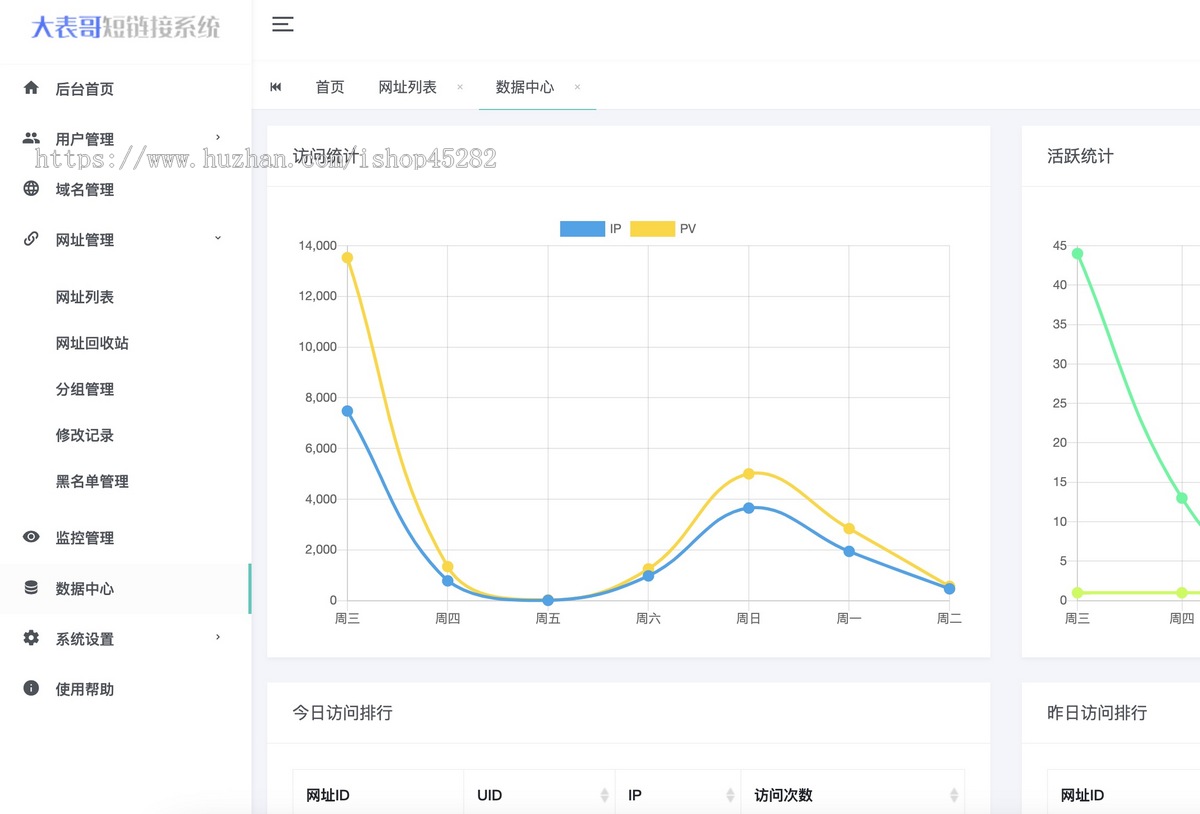1200x814 pixels.
Task: Click the 今日访问排行 card title
Action: click(342, 713)
